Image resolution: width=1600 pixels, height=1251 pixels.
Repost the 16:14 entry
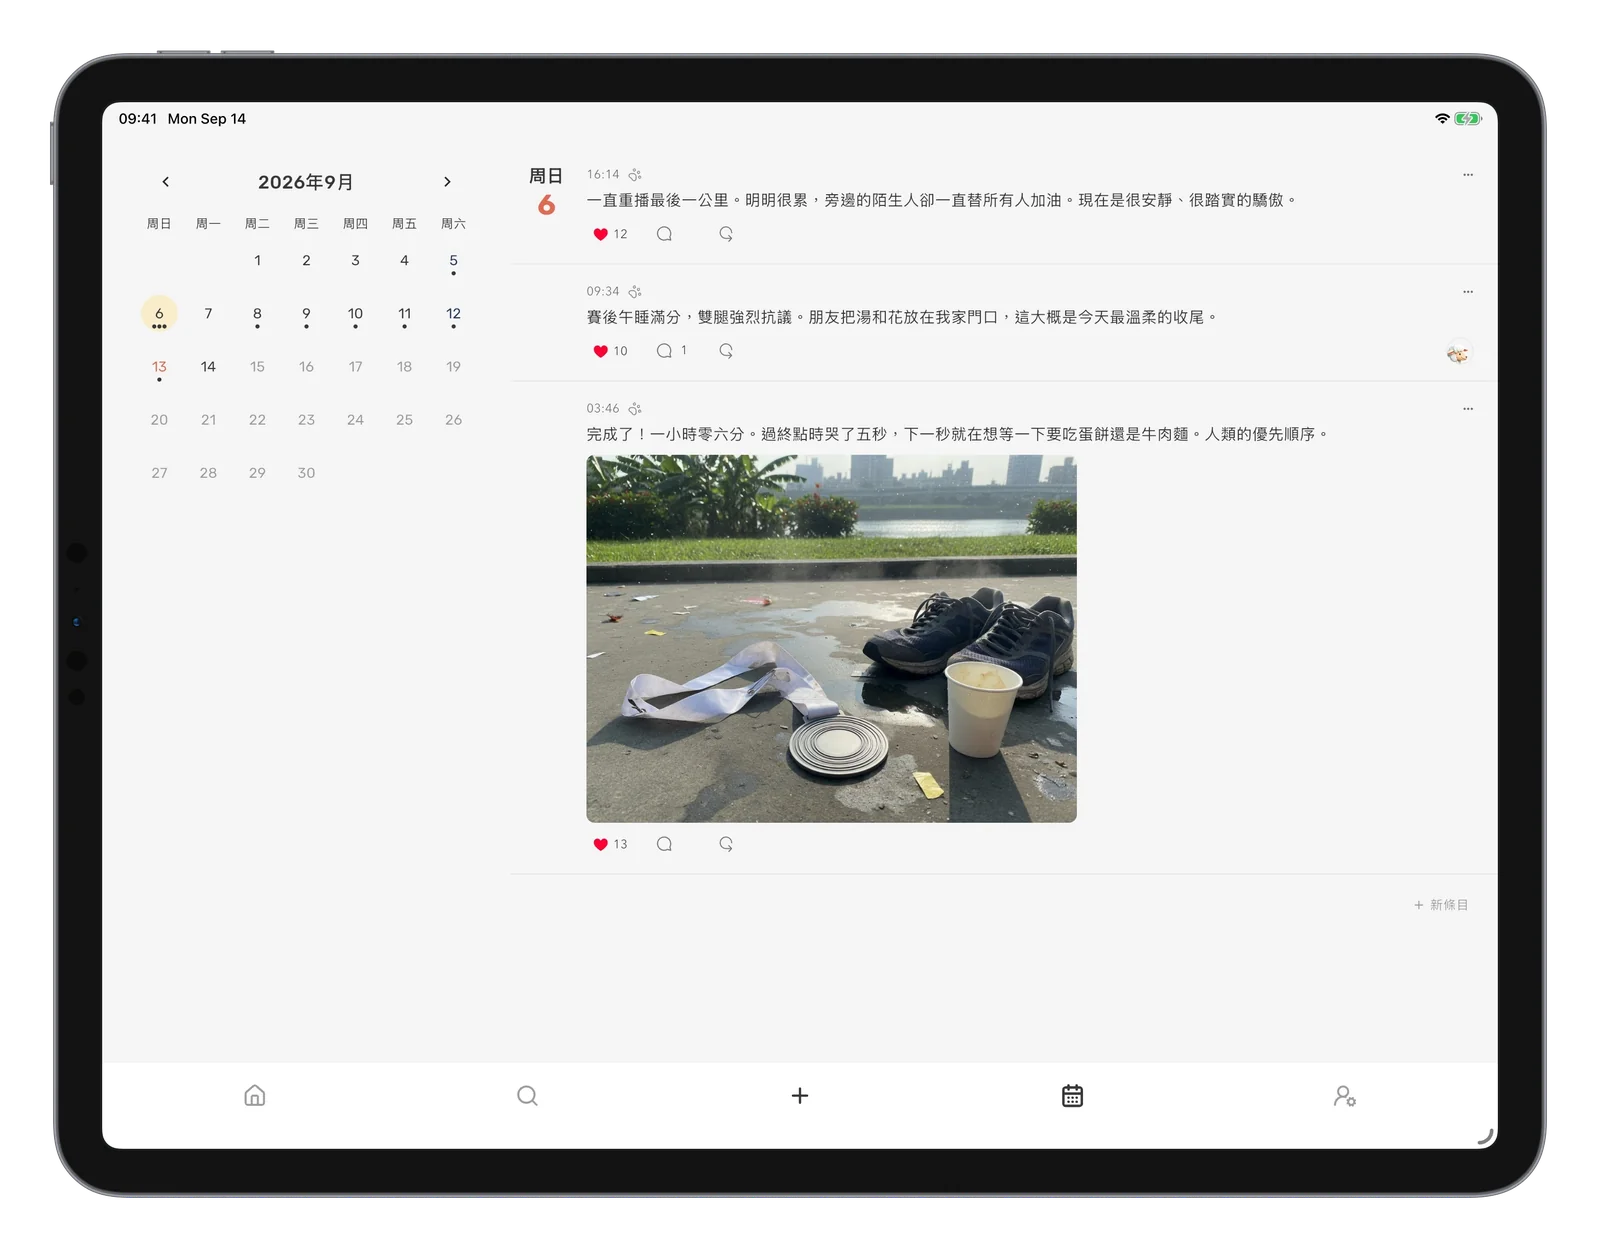[726, 234]
